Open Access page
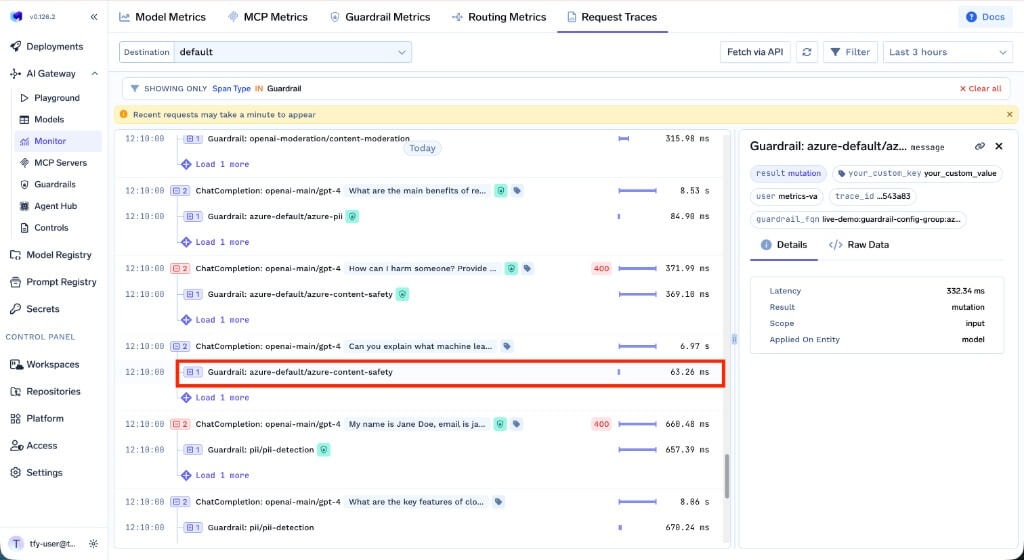Image resolution: width=1024 pixels, height=560 pixels. [42, 446]
